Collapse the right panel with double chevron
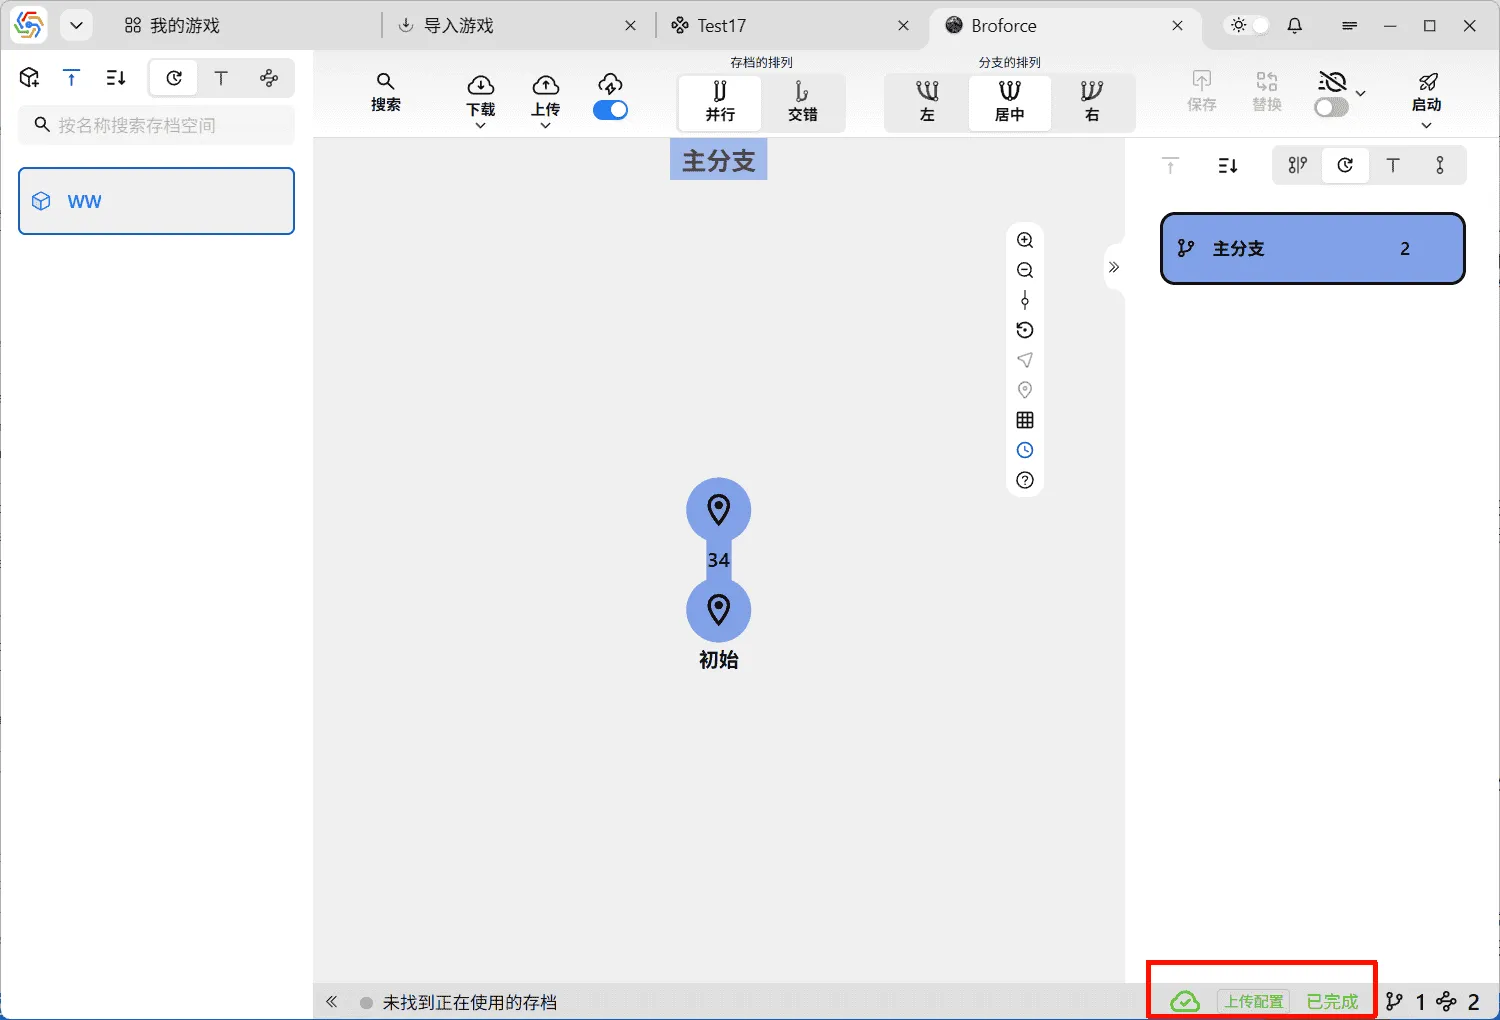The height and width of the screenshot is (1020, 1500). pyautogui.click(x=1114, y=267)
